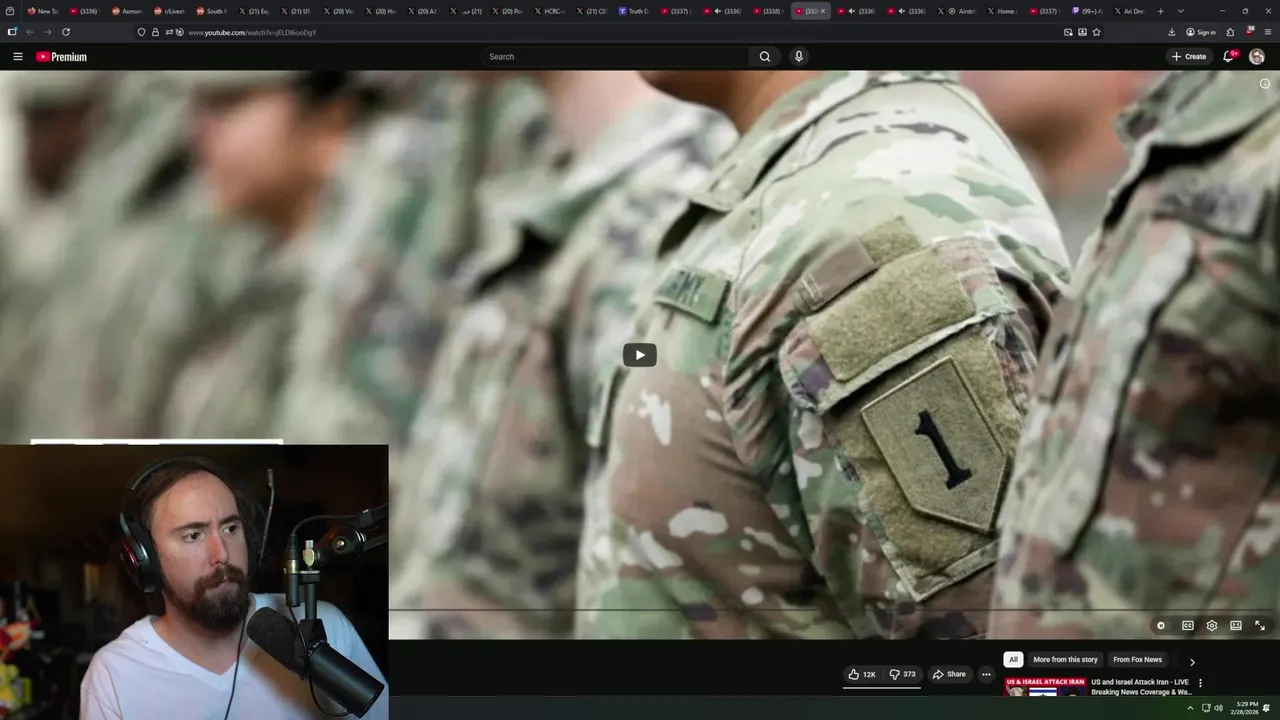Show video info card icon
Image resolution: width=1280 pixels, height=720 pixels.
click(1265, 84)
